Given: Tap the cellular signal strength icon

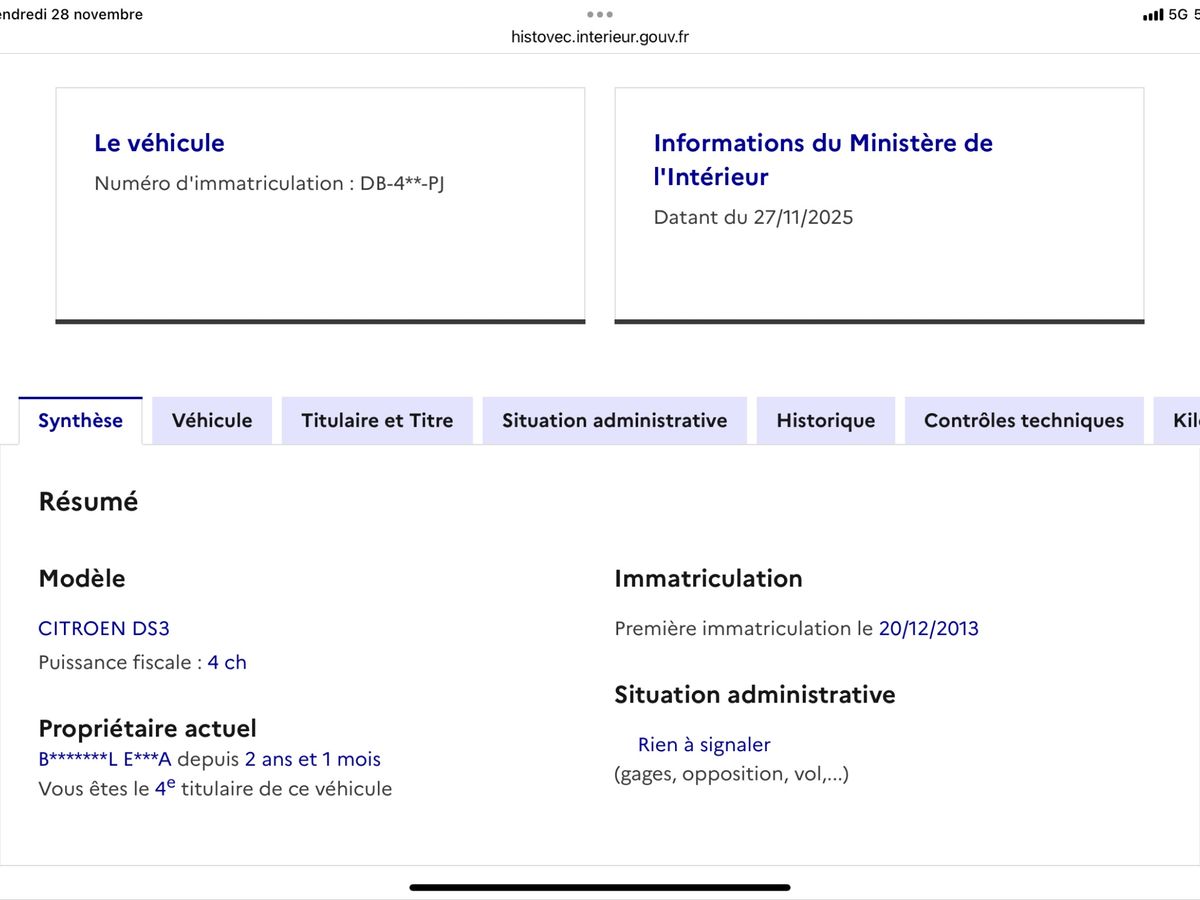Looking at the screenshot, I should [1152, 15].
